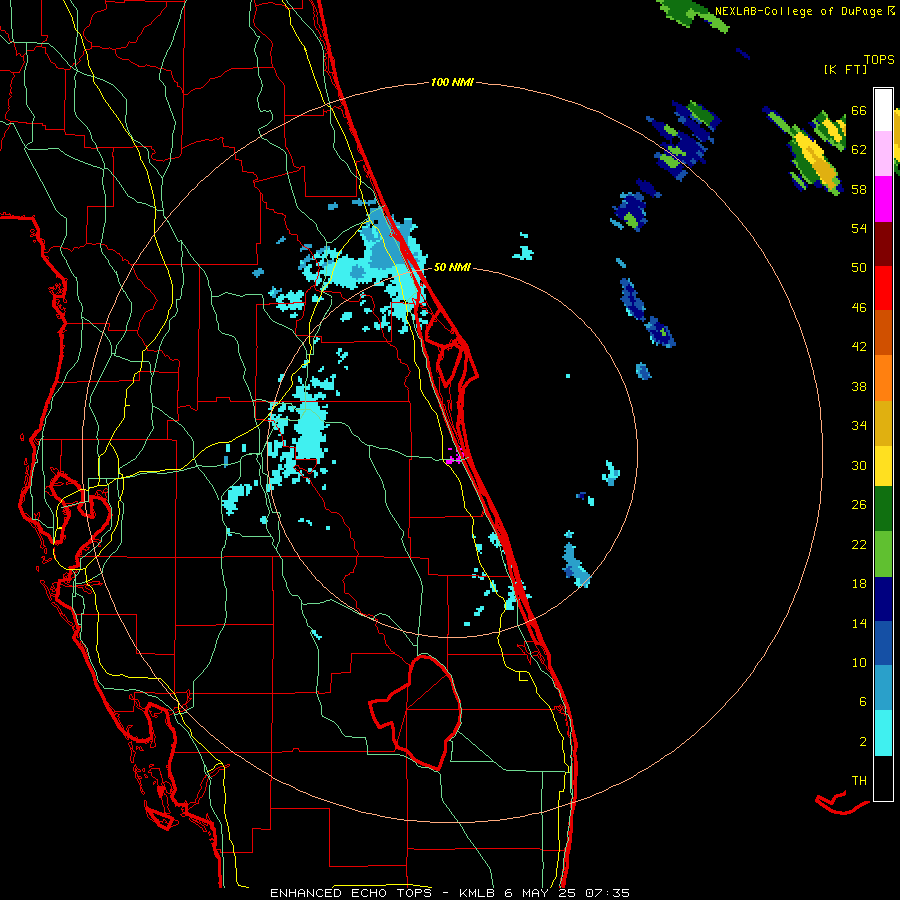Image resolution: width=900 pixels, height=900 pixels.
Task: Click the "62" scale label
Action: [859, 149]
